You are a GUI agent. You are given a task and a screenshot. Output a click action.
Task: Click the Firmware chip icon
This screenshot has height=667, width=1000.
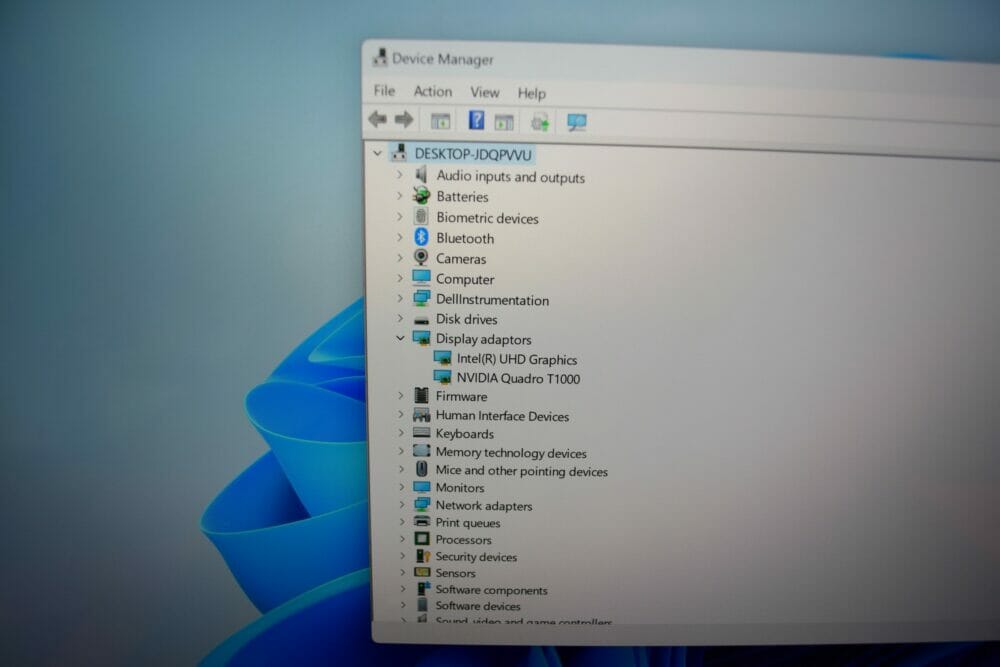click(422, 395)
